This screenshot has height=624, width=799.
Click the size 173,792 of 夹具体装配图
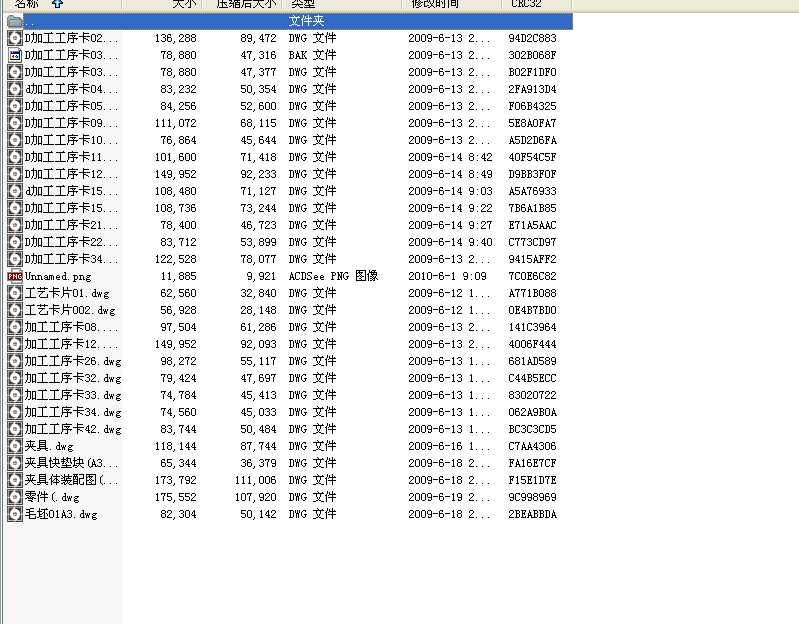tap(176, 480)
